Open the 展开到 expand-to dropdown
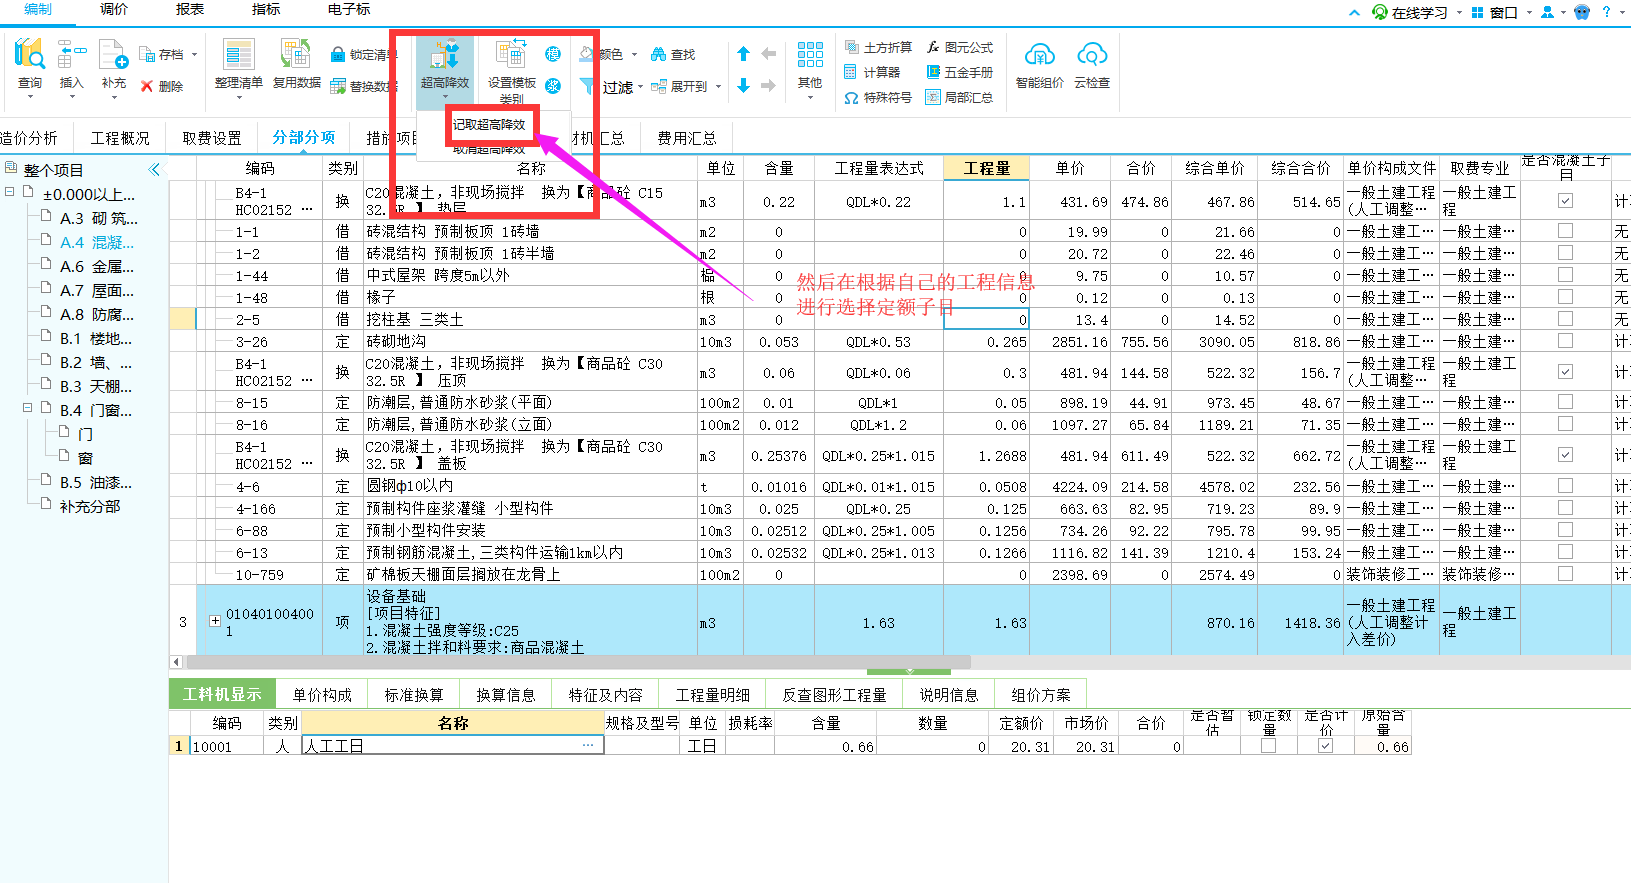 click(x=718, y=87)
